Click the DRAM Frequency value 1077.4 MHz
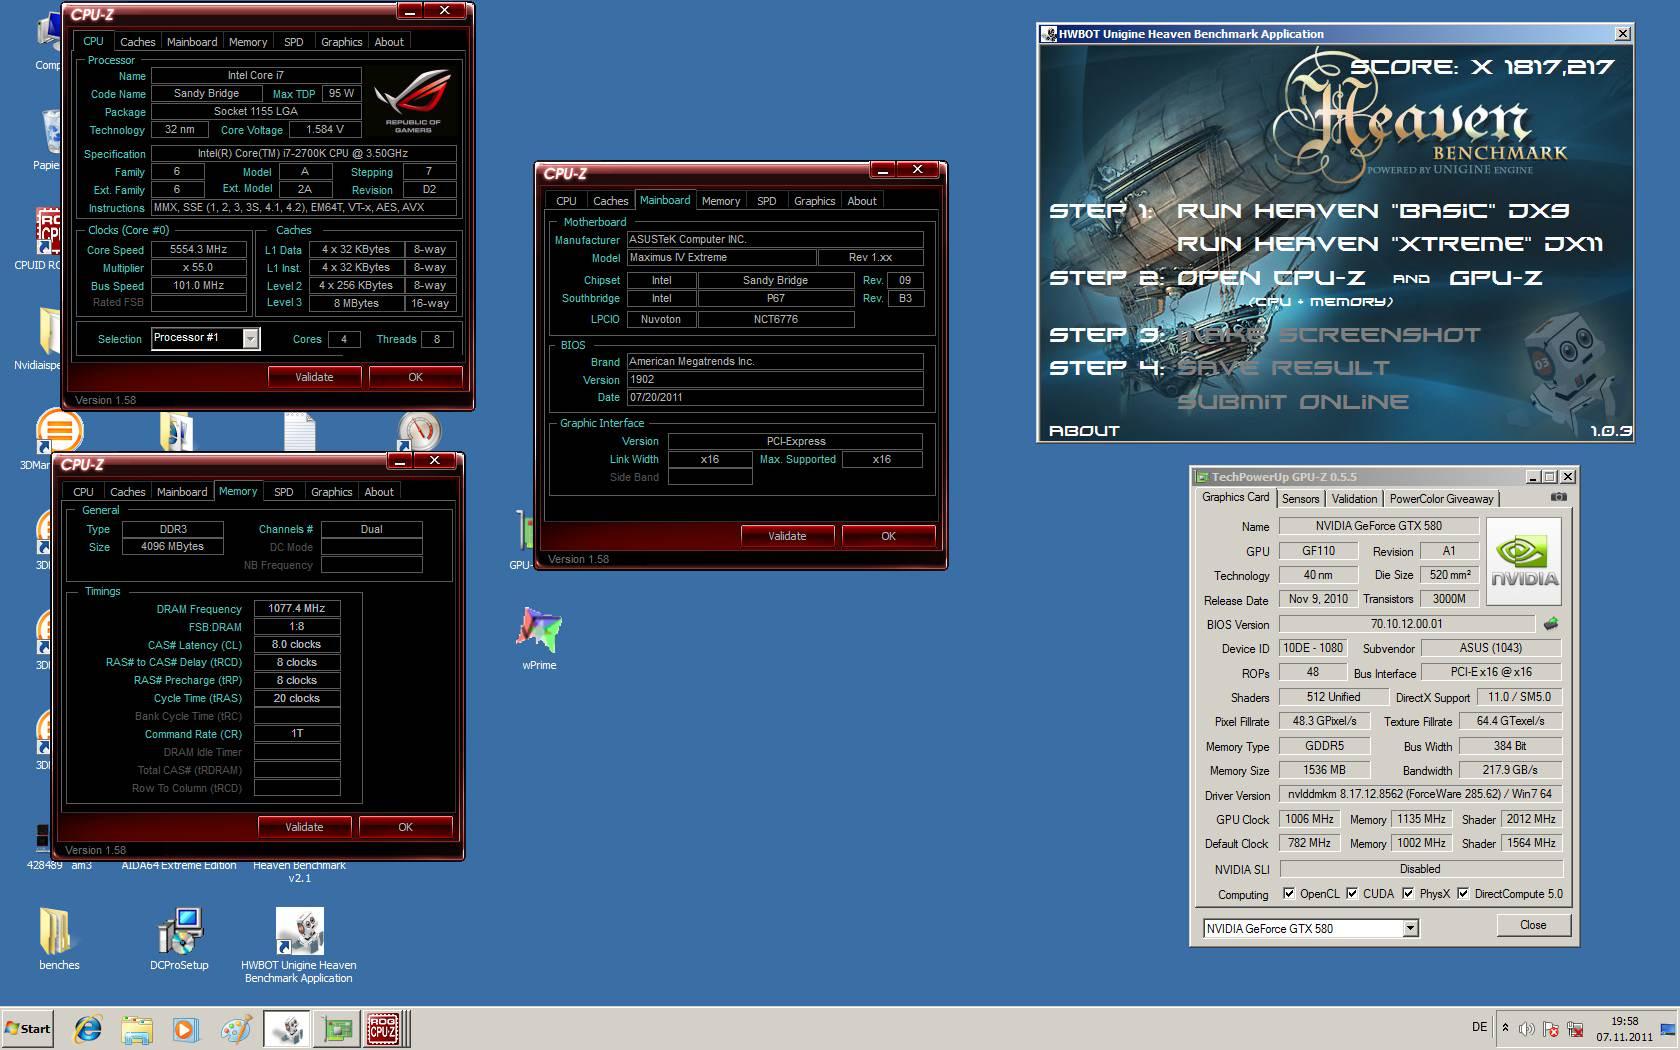Image resolution: width=1680 pixels, height=1050 pixels. pos(297,608)
